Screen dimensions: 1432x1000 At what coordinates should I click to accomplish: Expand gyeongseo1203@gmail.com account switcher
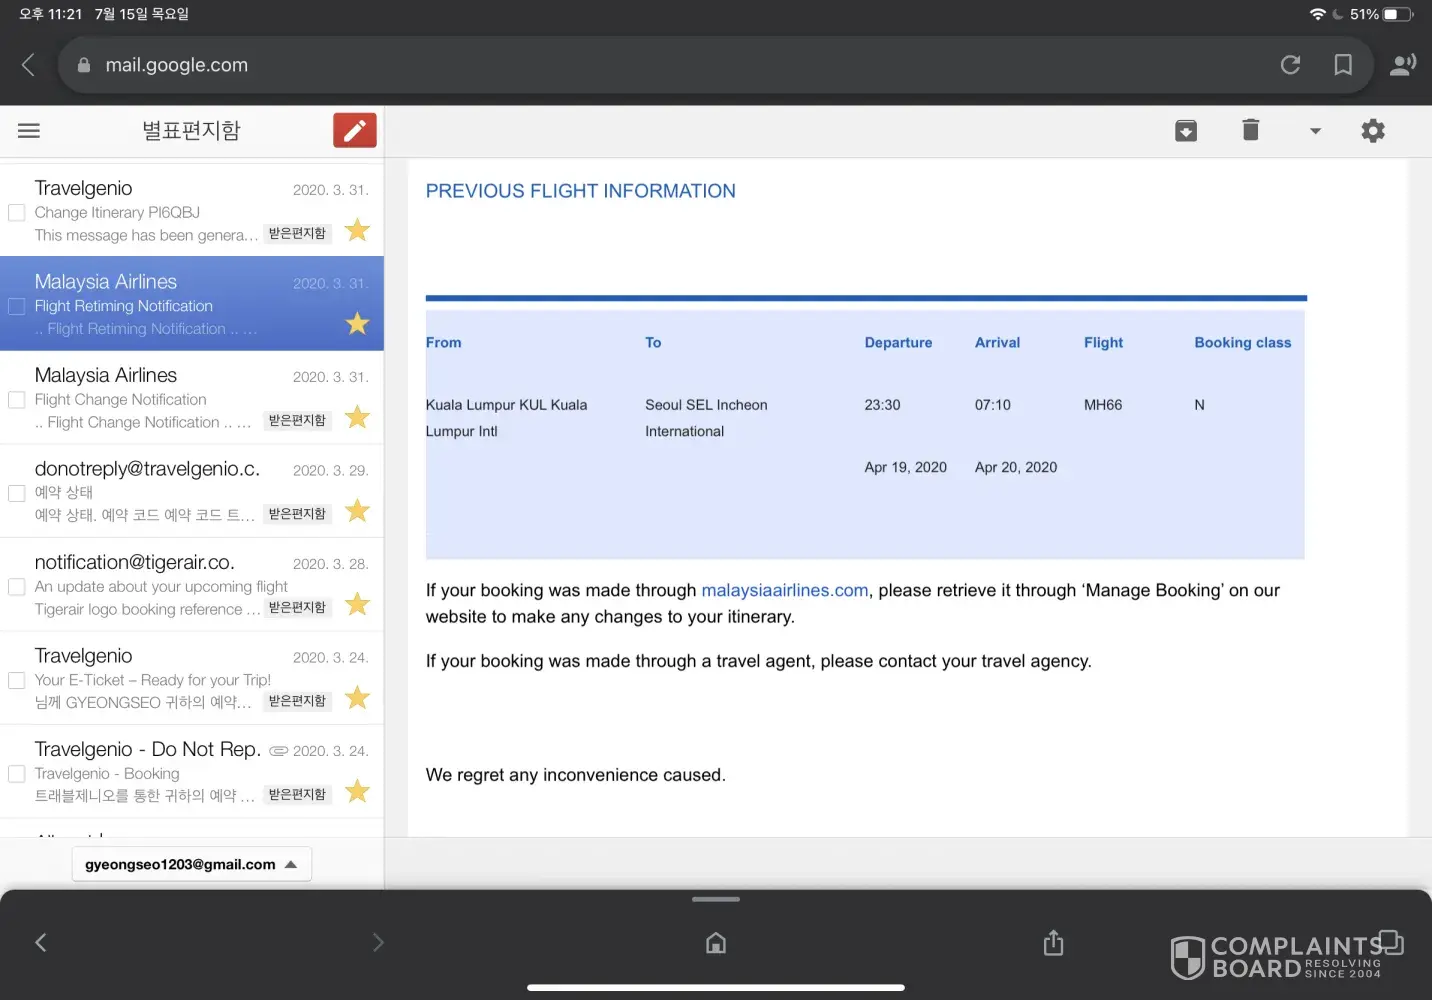(191, 864)
